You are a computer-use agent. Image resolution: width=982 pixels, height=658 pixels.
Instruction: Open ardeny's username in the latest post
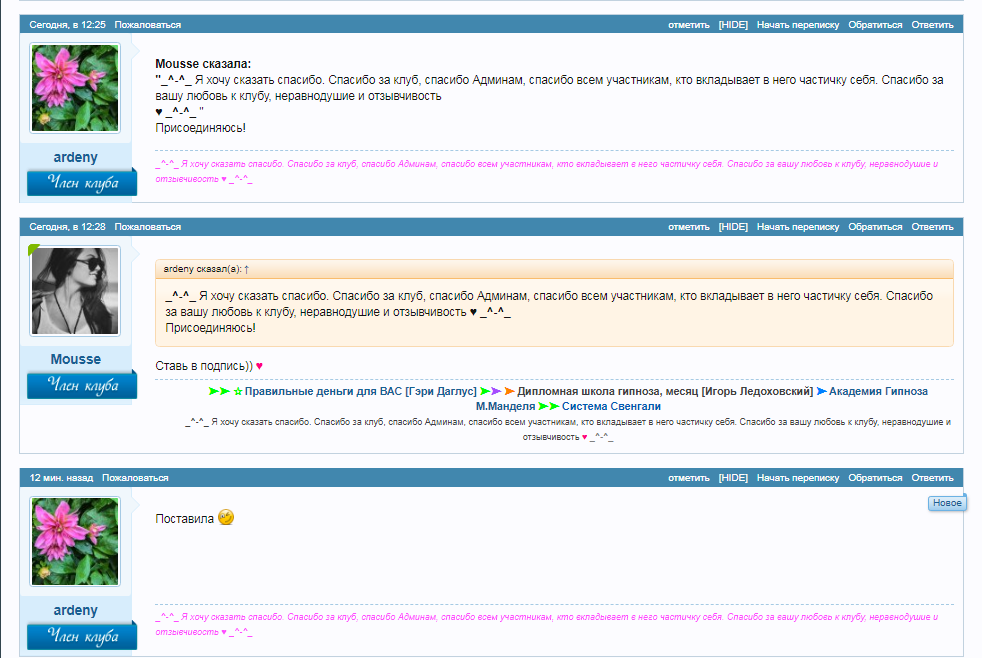coord(75,610)
